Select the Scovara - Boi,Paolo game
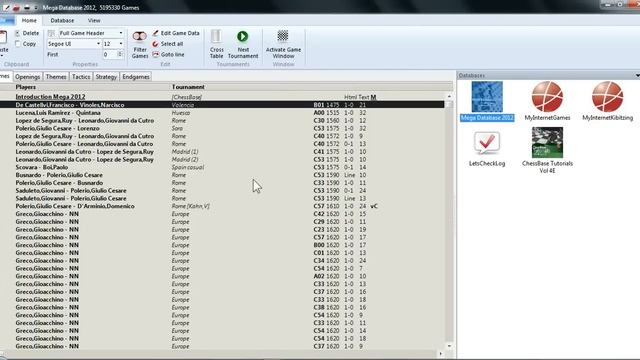This screenshot has height=360, width=640. 222,167
